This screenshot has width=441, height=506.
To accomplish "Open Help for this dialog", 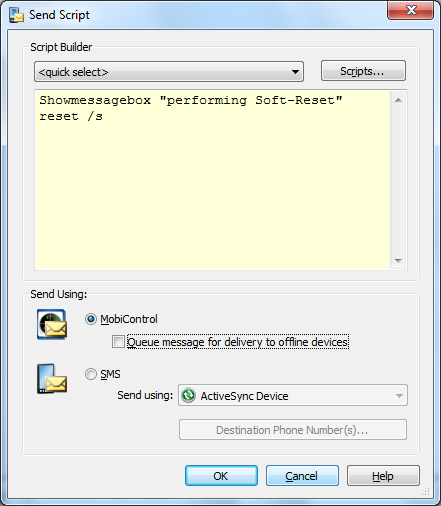I will (383, 476).
